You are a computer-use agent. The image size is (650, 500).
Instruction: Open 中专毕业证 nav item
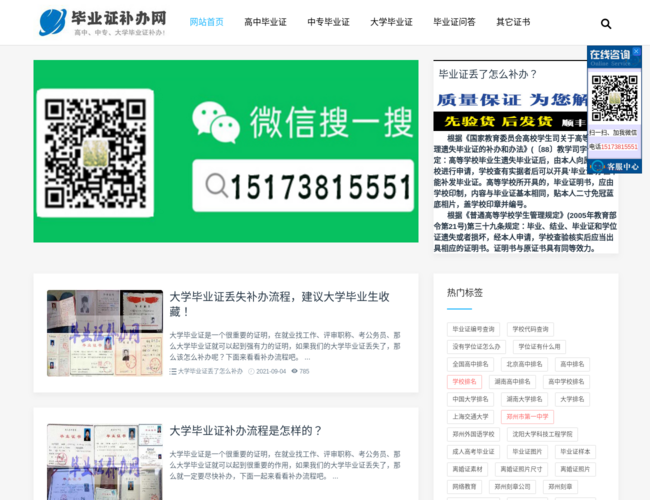pos(328,22)
